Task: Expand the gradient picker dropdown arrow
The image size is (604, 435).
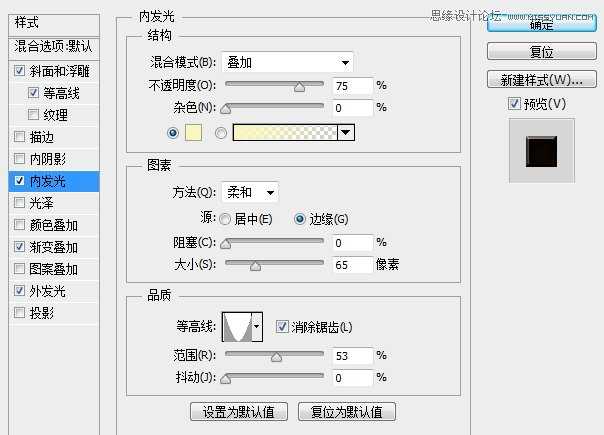Action: point(346,133)
